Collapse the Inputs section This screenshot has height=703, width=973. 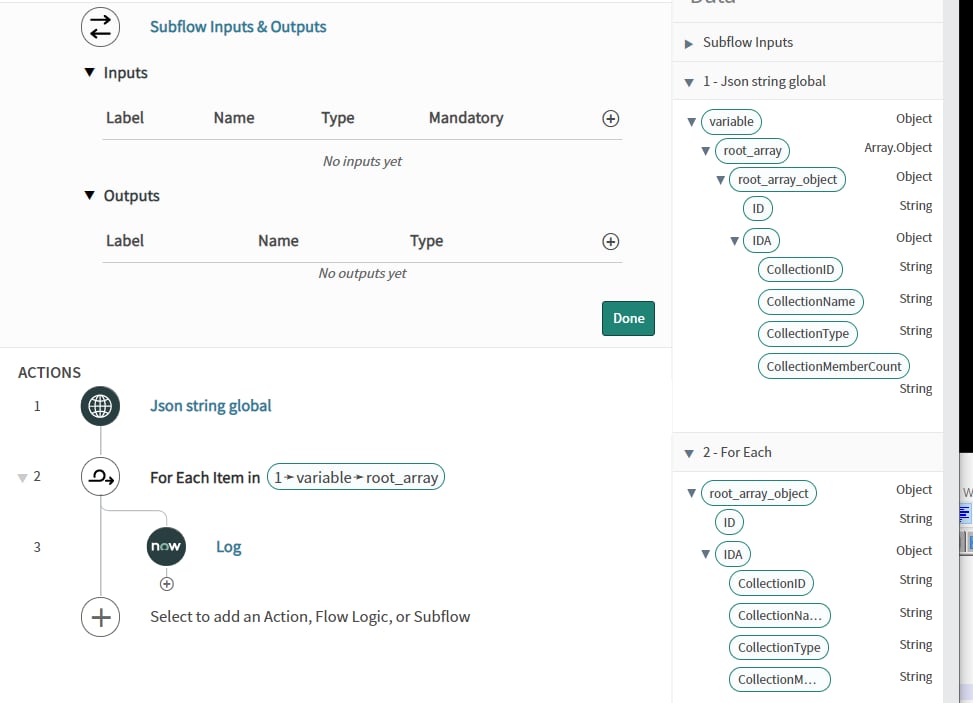90,73
